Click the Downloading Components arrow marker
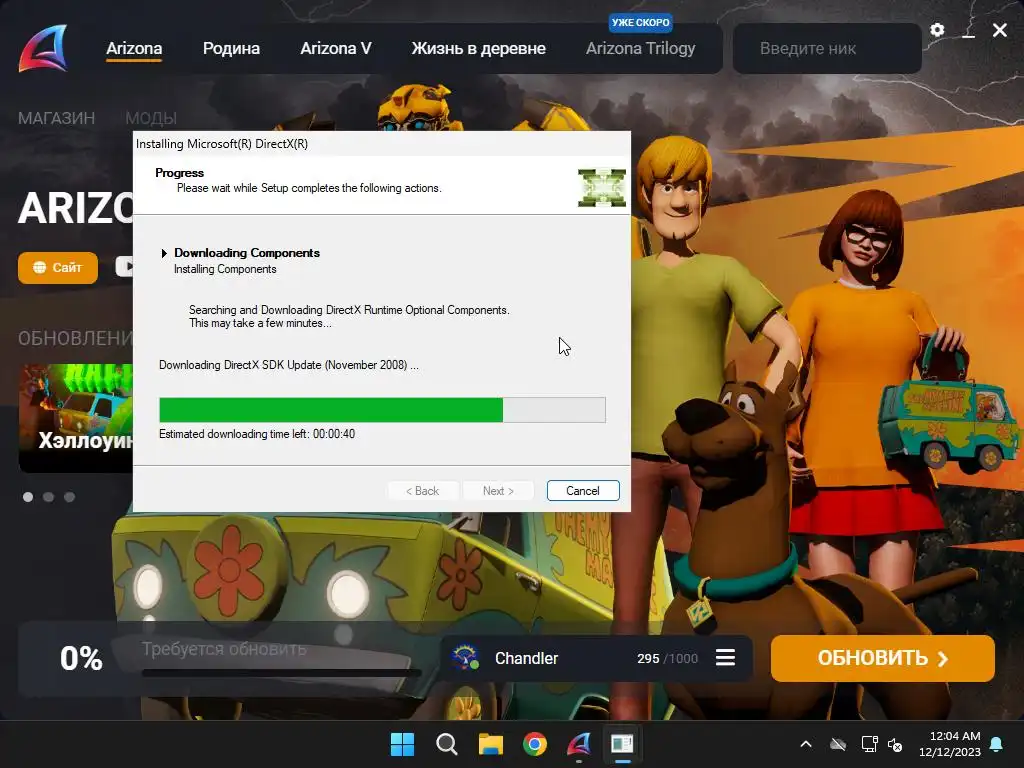The image size is (1024, 768). (x=164, y=253)
